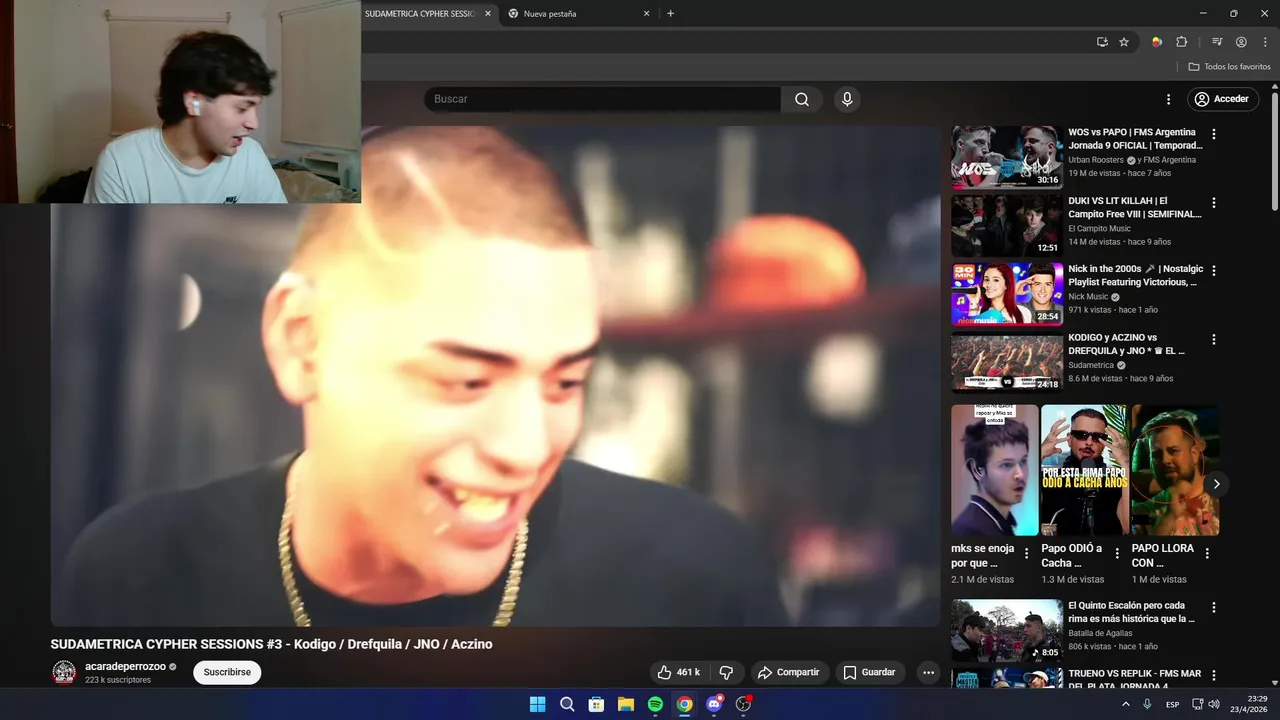
Task: Open File Explorer from taskbar
Action: pos(625,704)
